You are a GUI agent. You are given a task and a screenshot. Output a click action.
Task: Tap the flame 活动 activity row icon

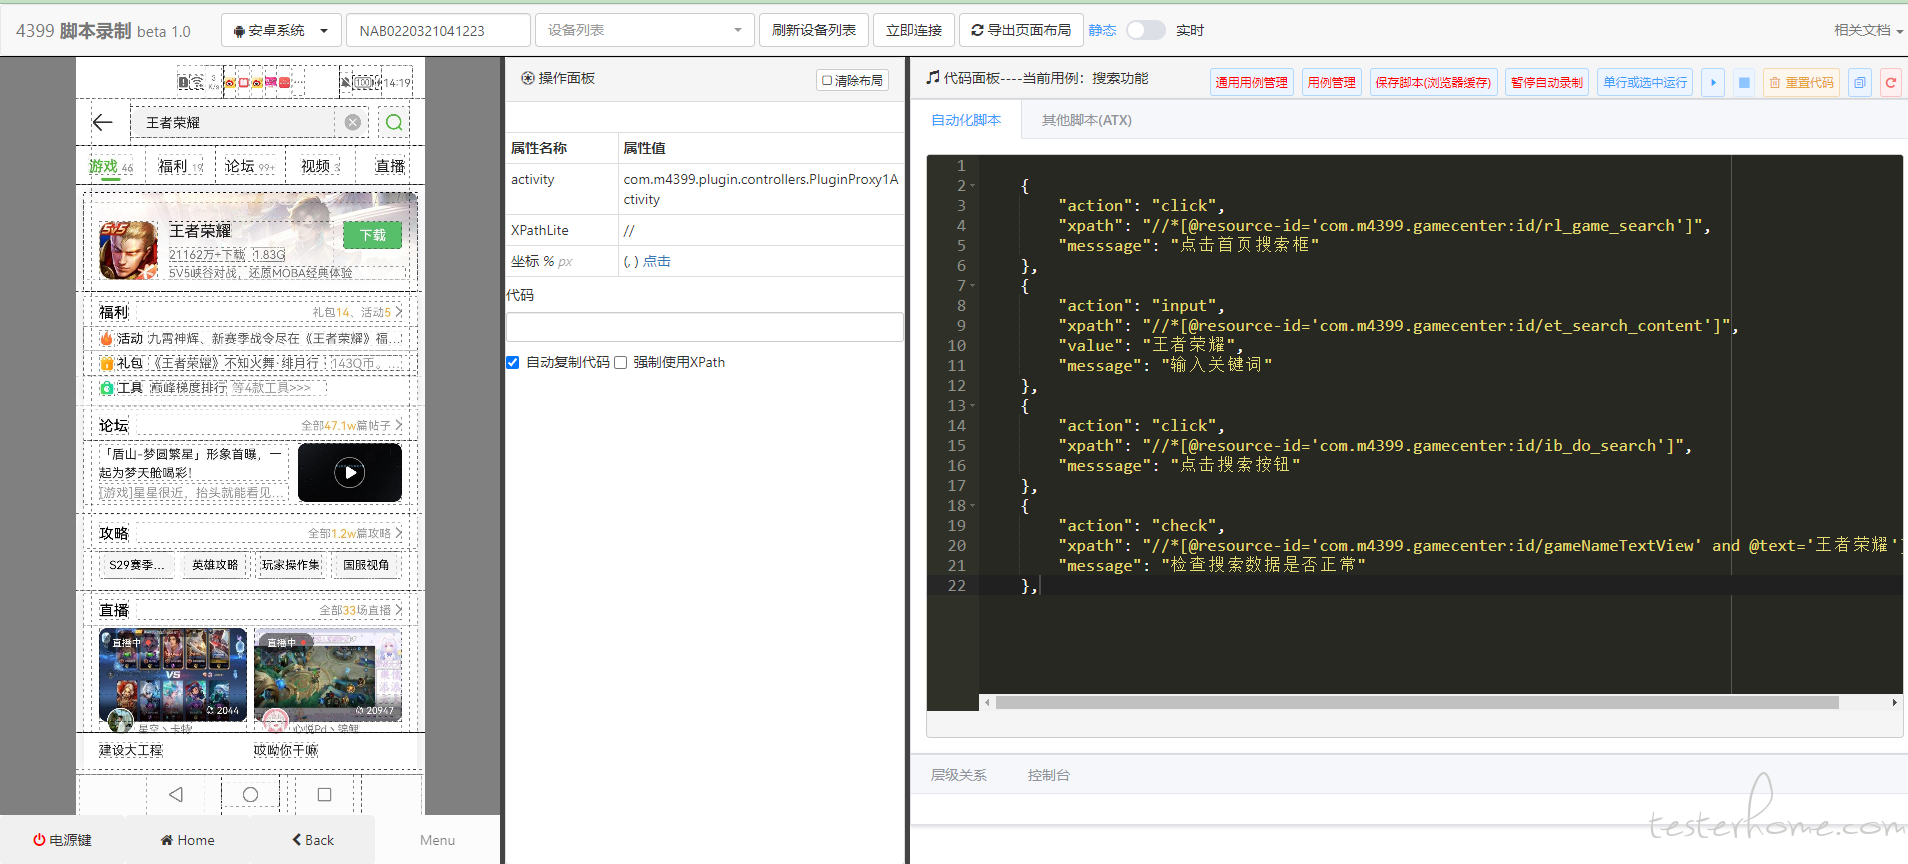(106, 338)
